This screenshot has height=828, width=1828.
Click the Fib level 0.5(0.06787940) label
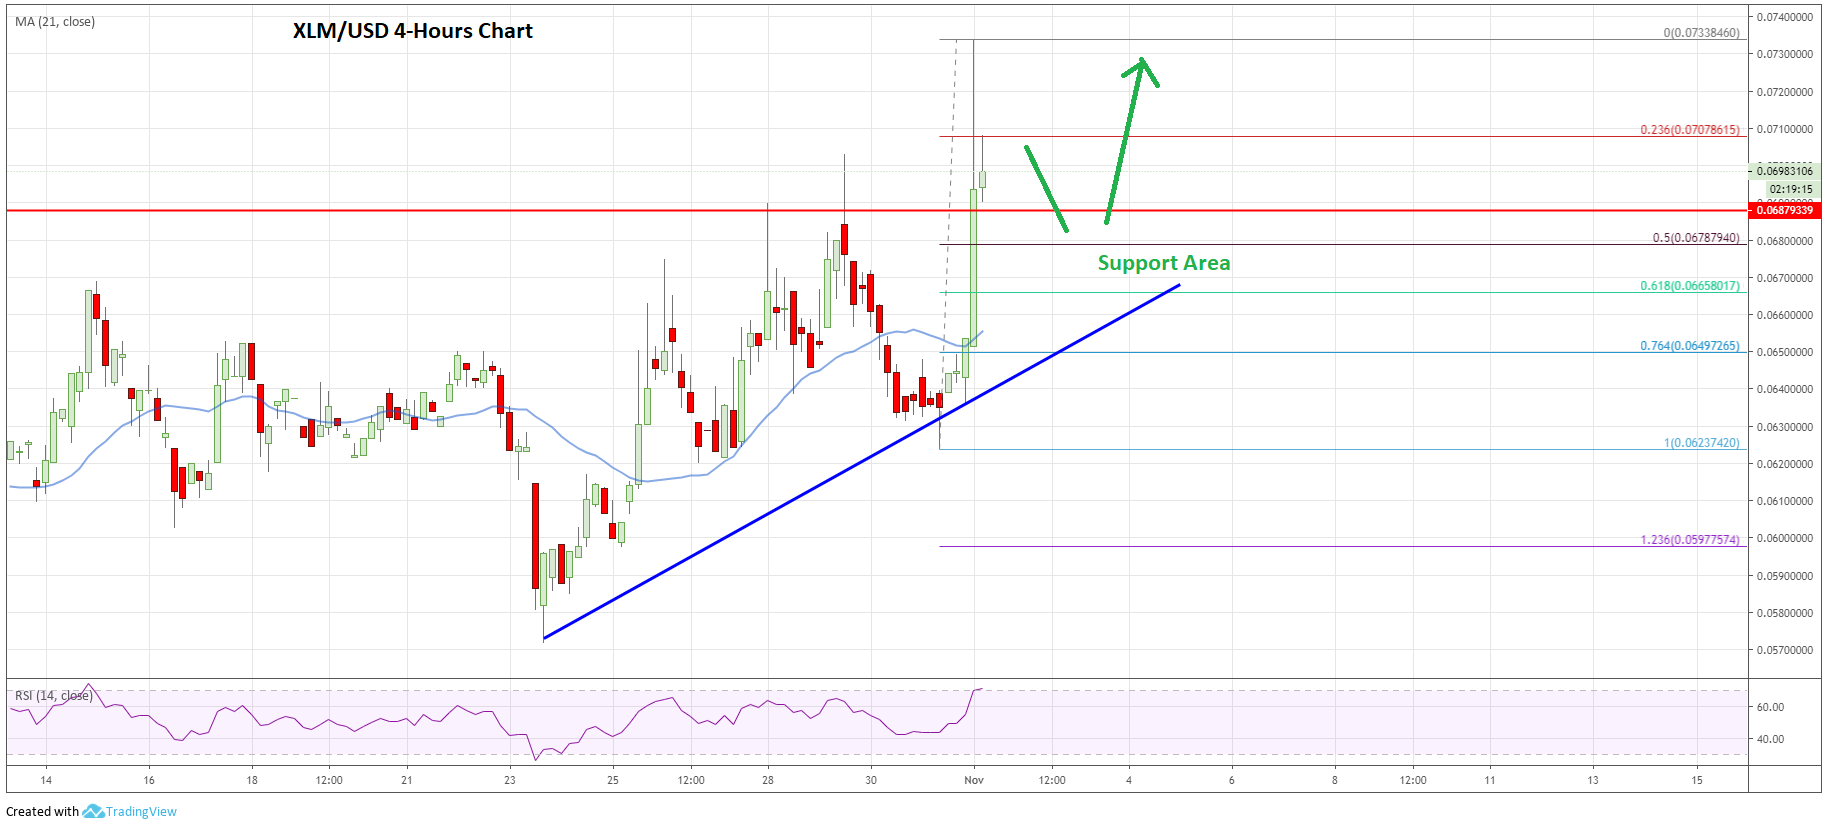(1696, 238)
